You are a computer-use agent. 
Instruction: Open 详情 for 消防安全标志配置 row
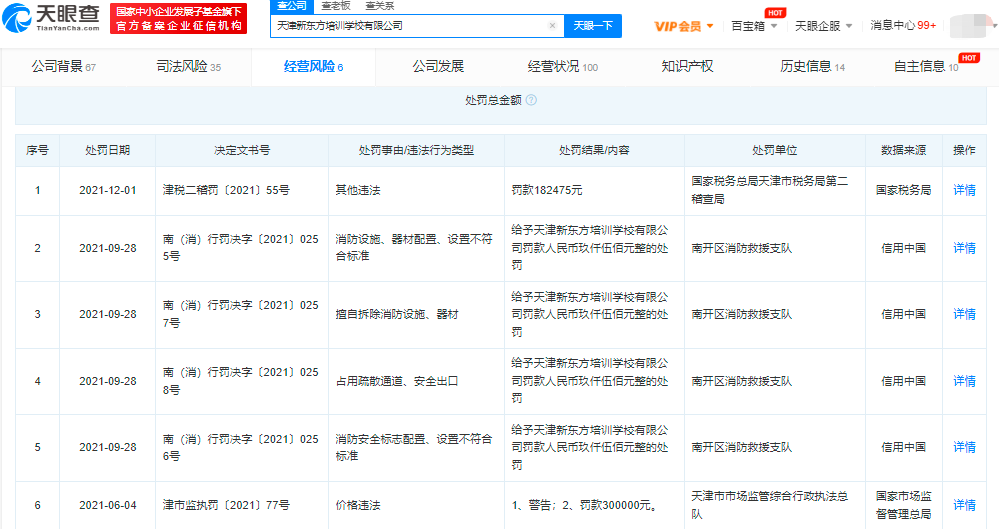pos(964,447)
